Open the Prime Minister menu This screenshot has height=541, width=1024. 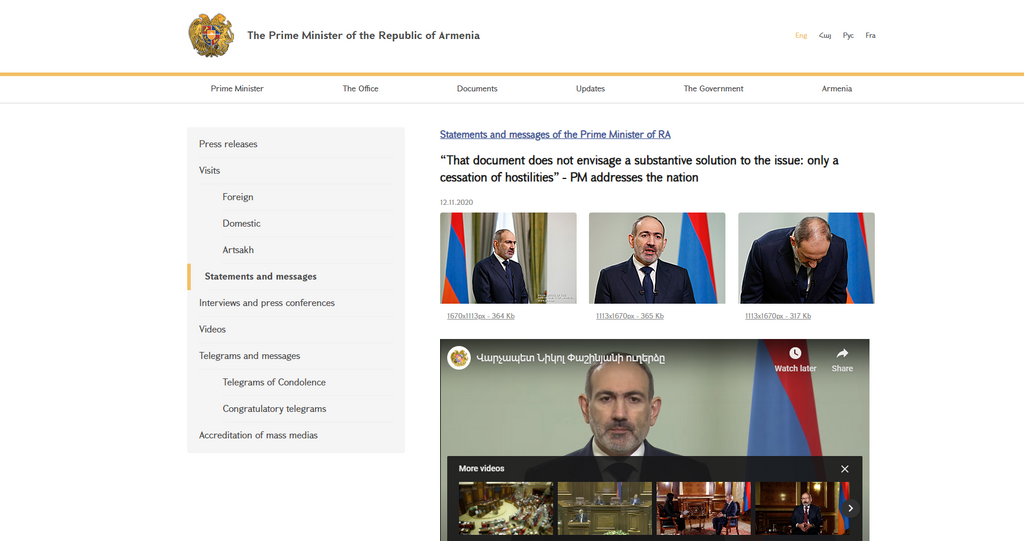[237, 89]
